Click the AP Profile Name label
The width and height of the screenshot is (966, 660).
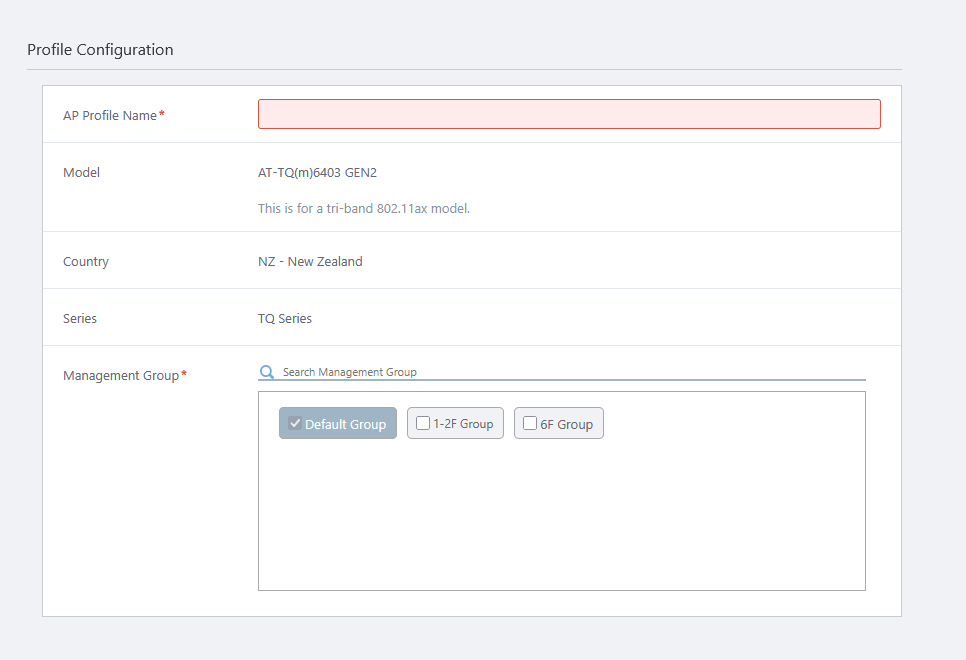pos(110,115)
